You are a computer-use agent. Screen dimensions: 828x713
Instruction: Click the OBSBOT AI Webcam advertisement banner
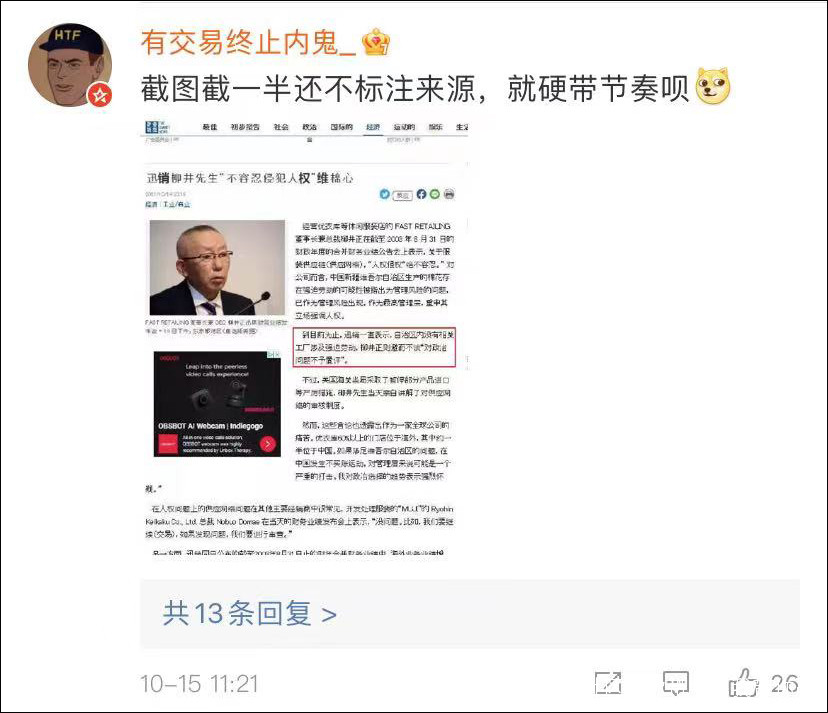pyautogui.click(x=217, y=404)
